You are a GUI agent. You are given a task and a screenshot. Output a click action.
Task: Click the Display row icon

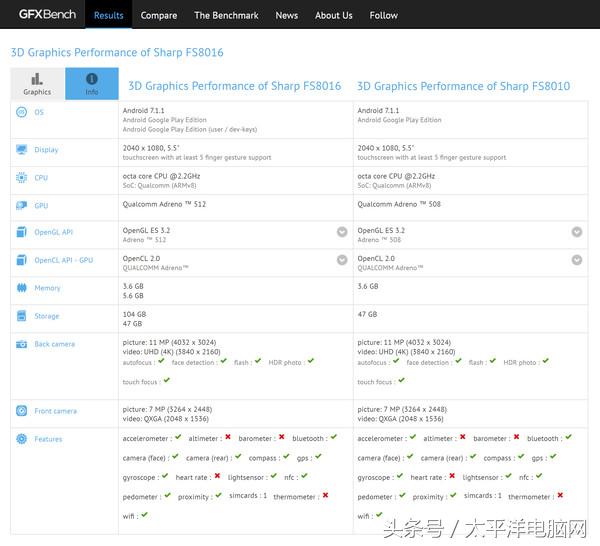coord(21,150)
